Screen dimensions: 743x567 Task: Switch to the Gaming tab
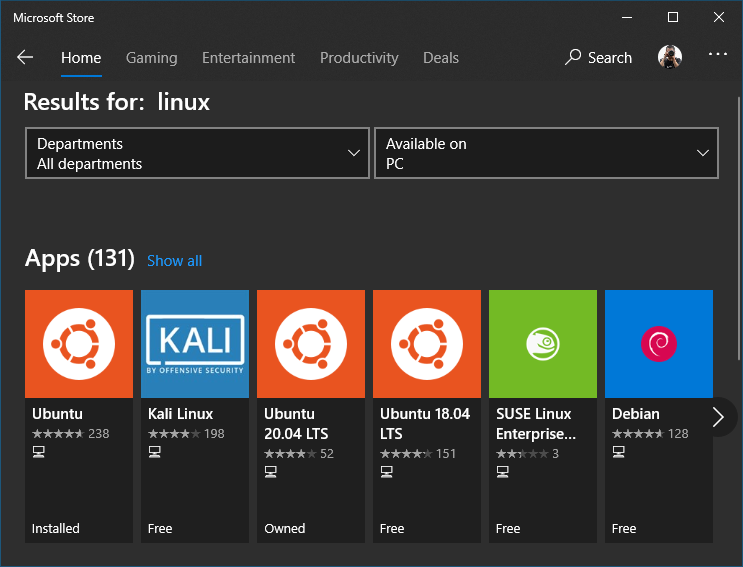point(152,58)
